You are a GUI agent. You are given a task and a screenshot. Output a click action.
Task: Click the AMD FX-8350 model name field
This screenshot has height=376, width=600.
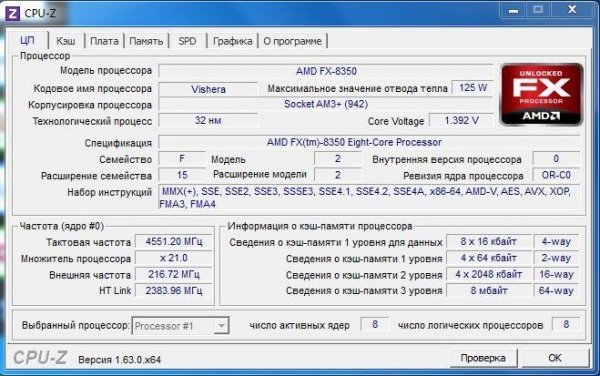pyautogui.click(x=326, y=71)
